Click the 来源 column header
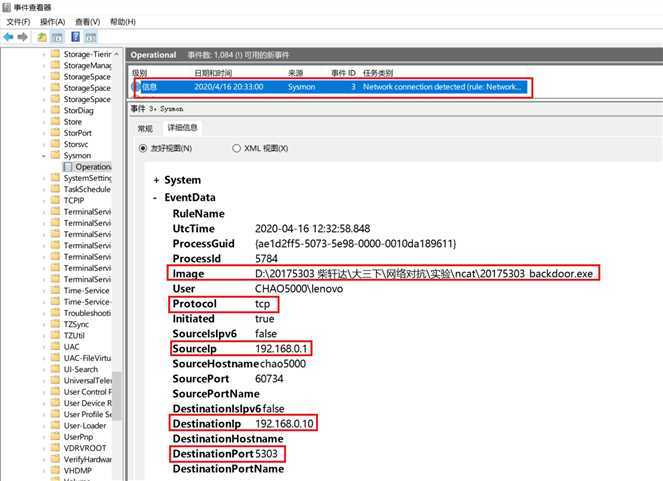 click(296, 73)
